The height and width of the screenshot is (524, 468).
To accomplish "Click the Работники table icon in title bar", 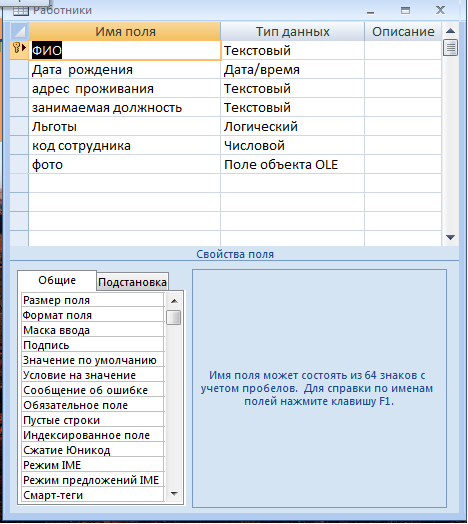I will (21, 11).
